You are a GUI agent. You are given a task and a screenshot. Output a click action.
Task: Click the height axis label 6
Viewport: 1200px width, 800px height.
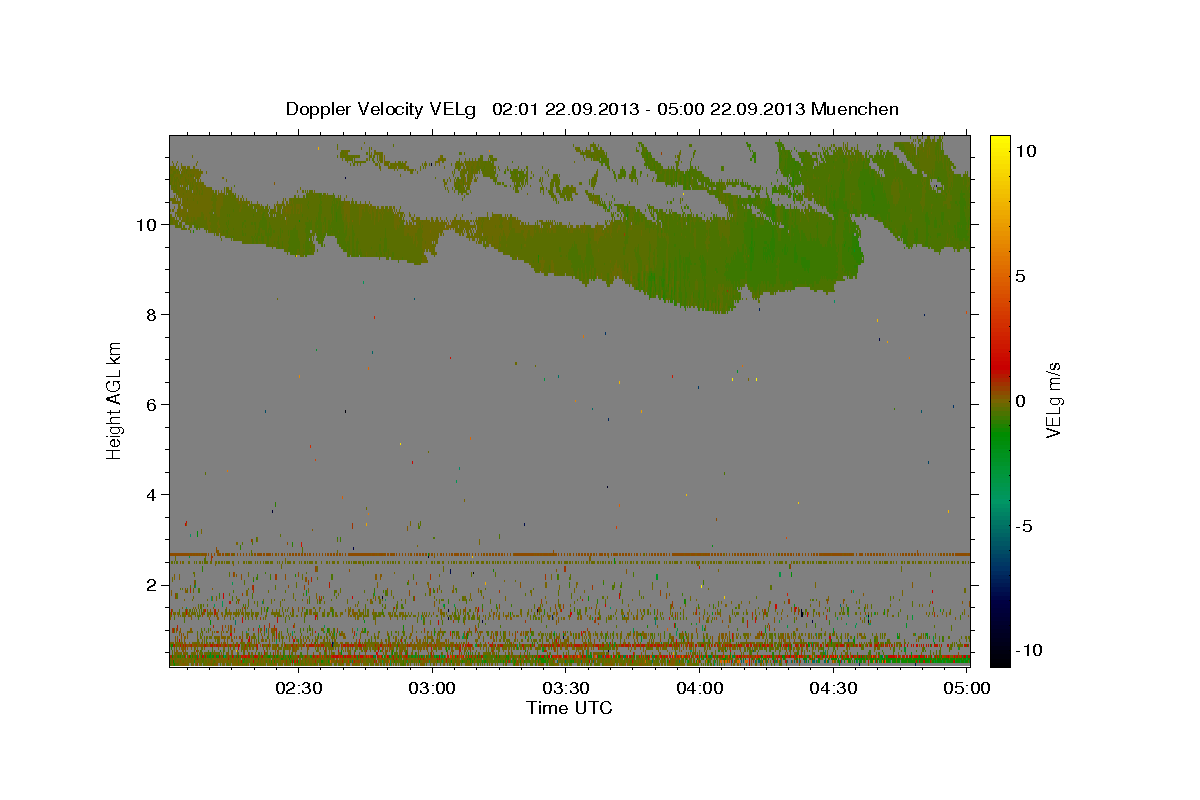(152, 405)
